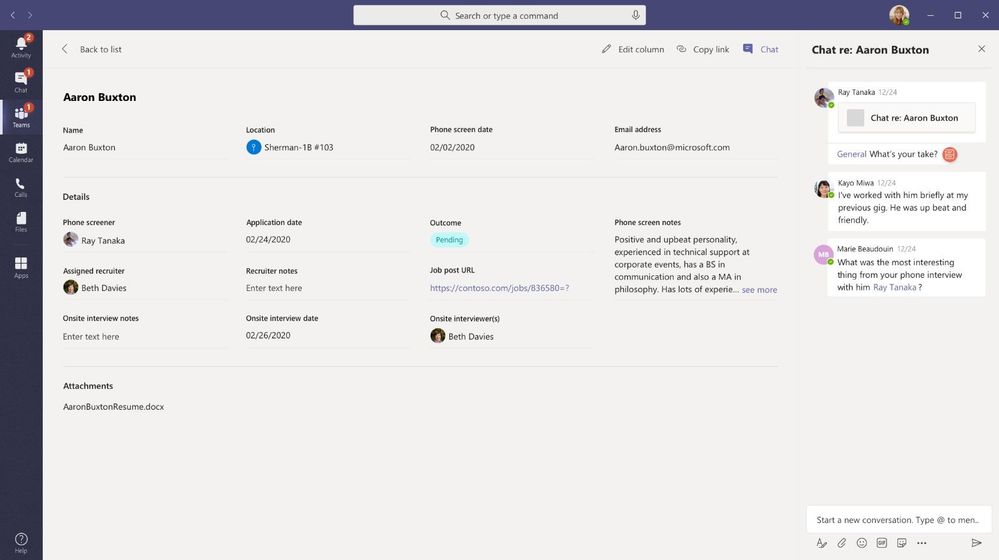Open the emoji picker in chat

point(862,543)
